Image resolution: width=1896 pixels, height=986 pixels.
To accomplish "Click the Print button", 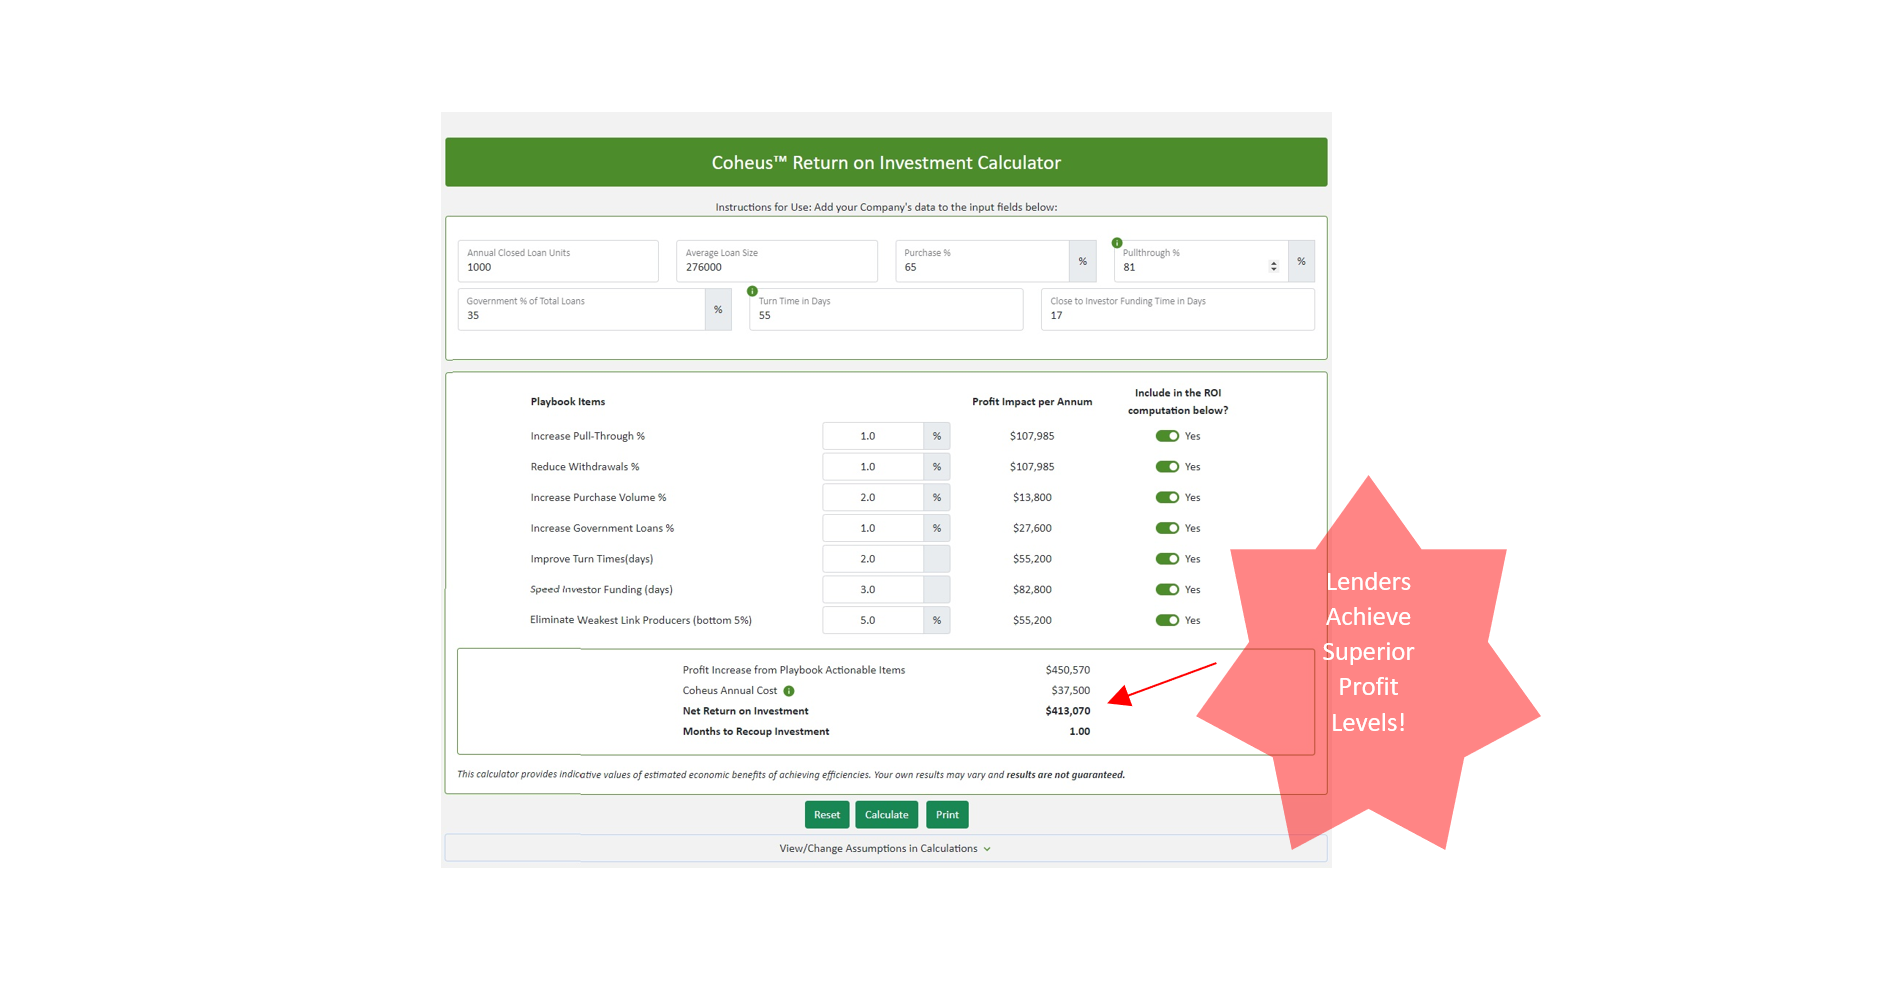I will pos(947,815).
